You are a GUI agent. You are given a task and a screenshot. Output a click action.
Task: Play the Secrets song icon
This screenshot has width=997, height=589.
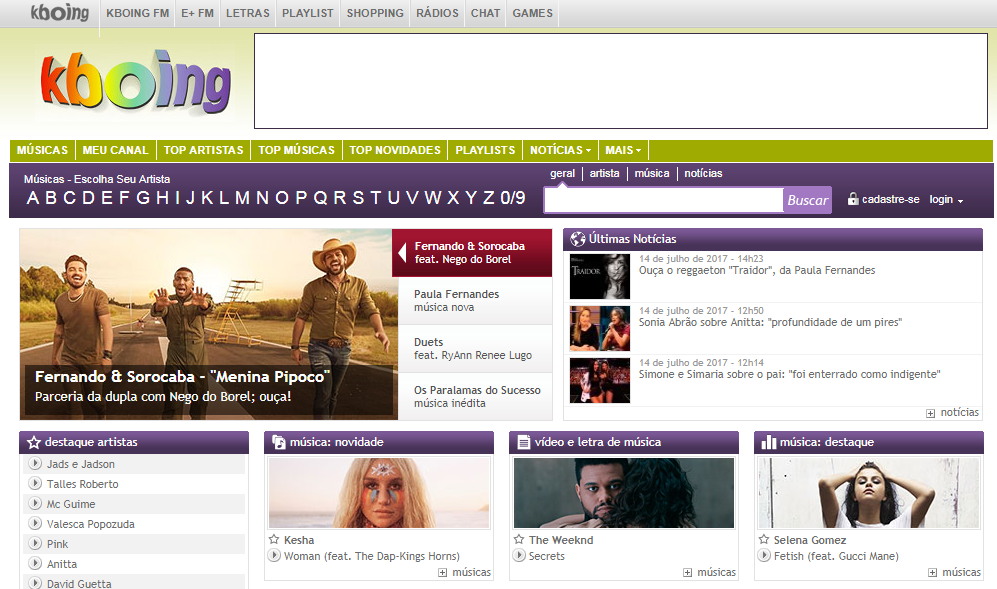point(519,555)
